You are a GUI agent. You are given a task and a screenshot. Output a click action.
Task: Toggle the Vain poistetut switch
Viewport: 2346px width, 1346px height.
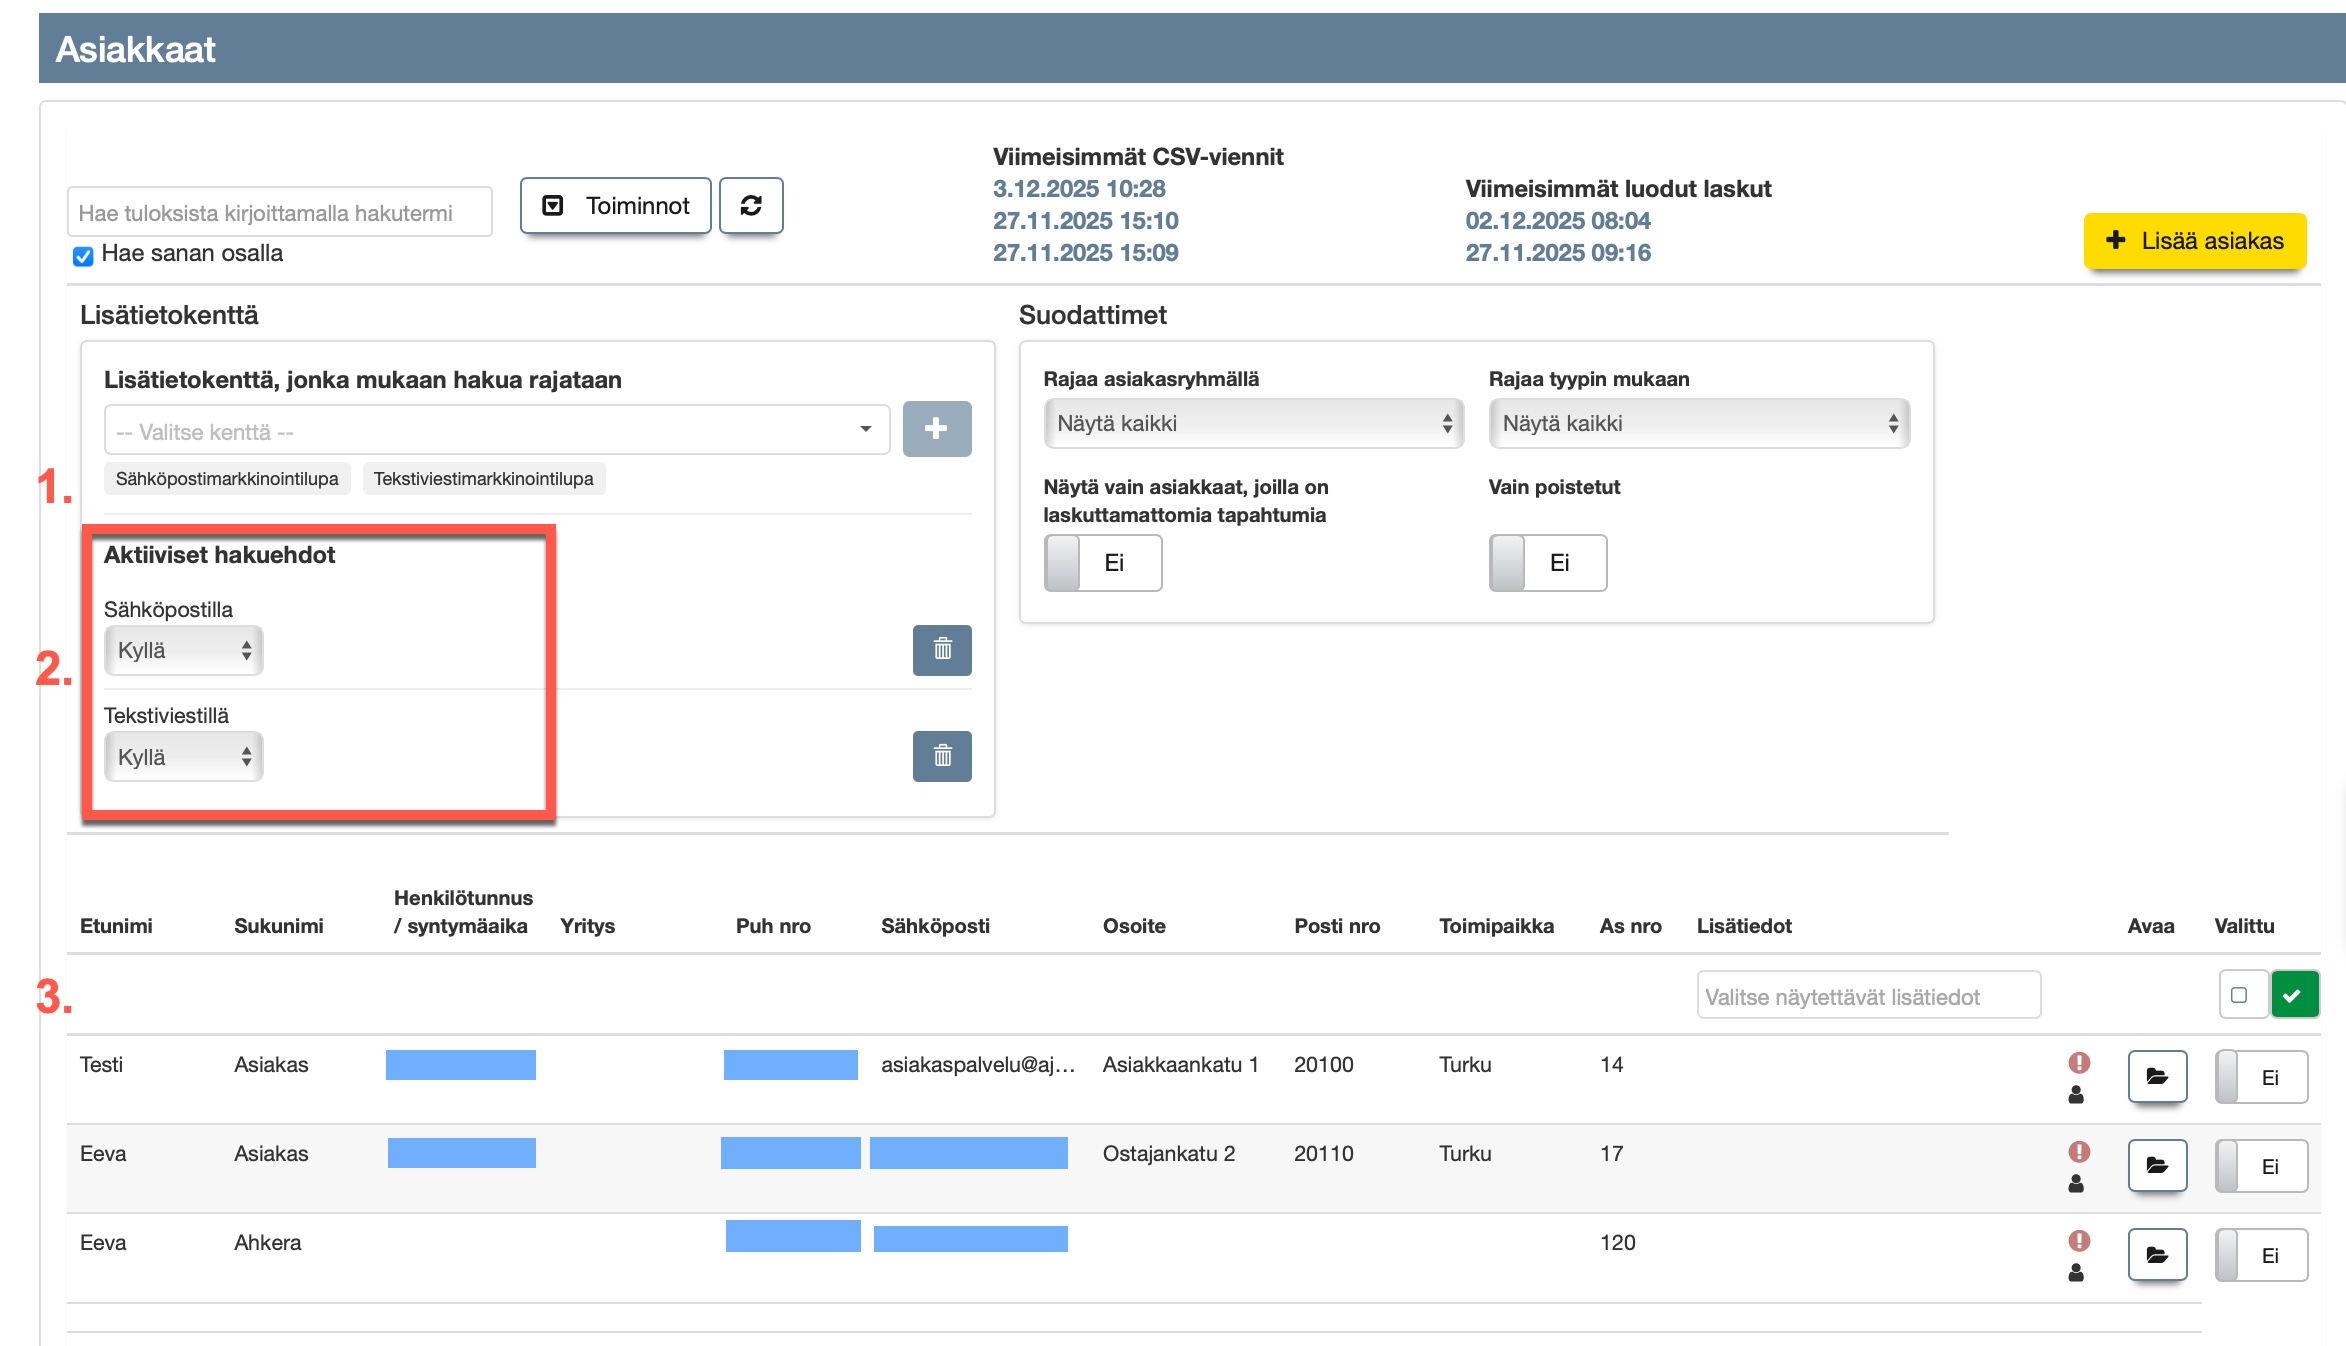pos(1547,563)
